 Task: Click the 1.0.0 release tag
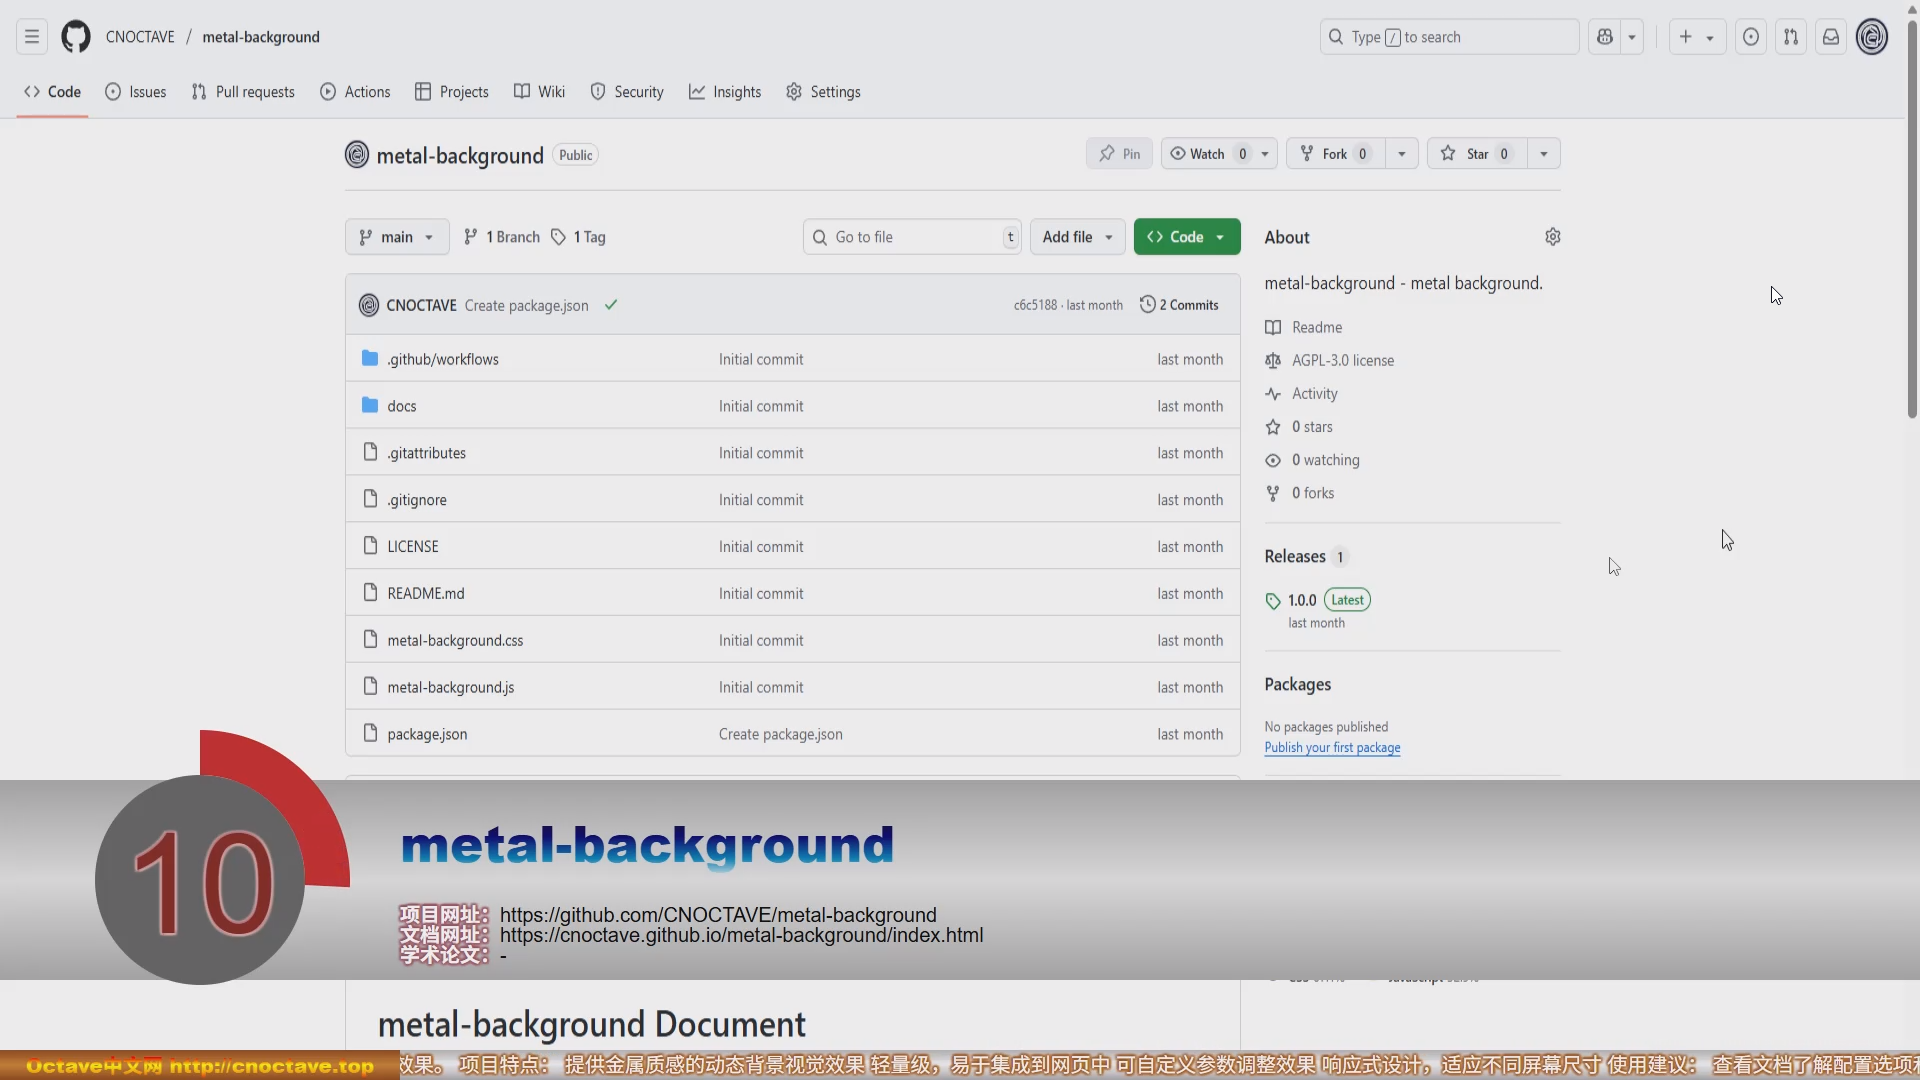click(x=1302, y=600)
